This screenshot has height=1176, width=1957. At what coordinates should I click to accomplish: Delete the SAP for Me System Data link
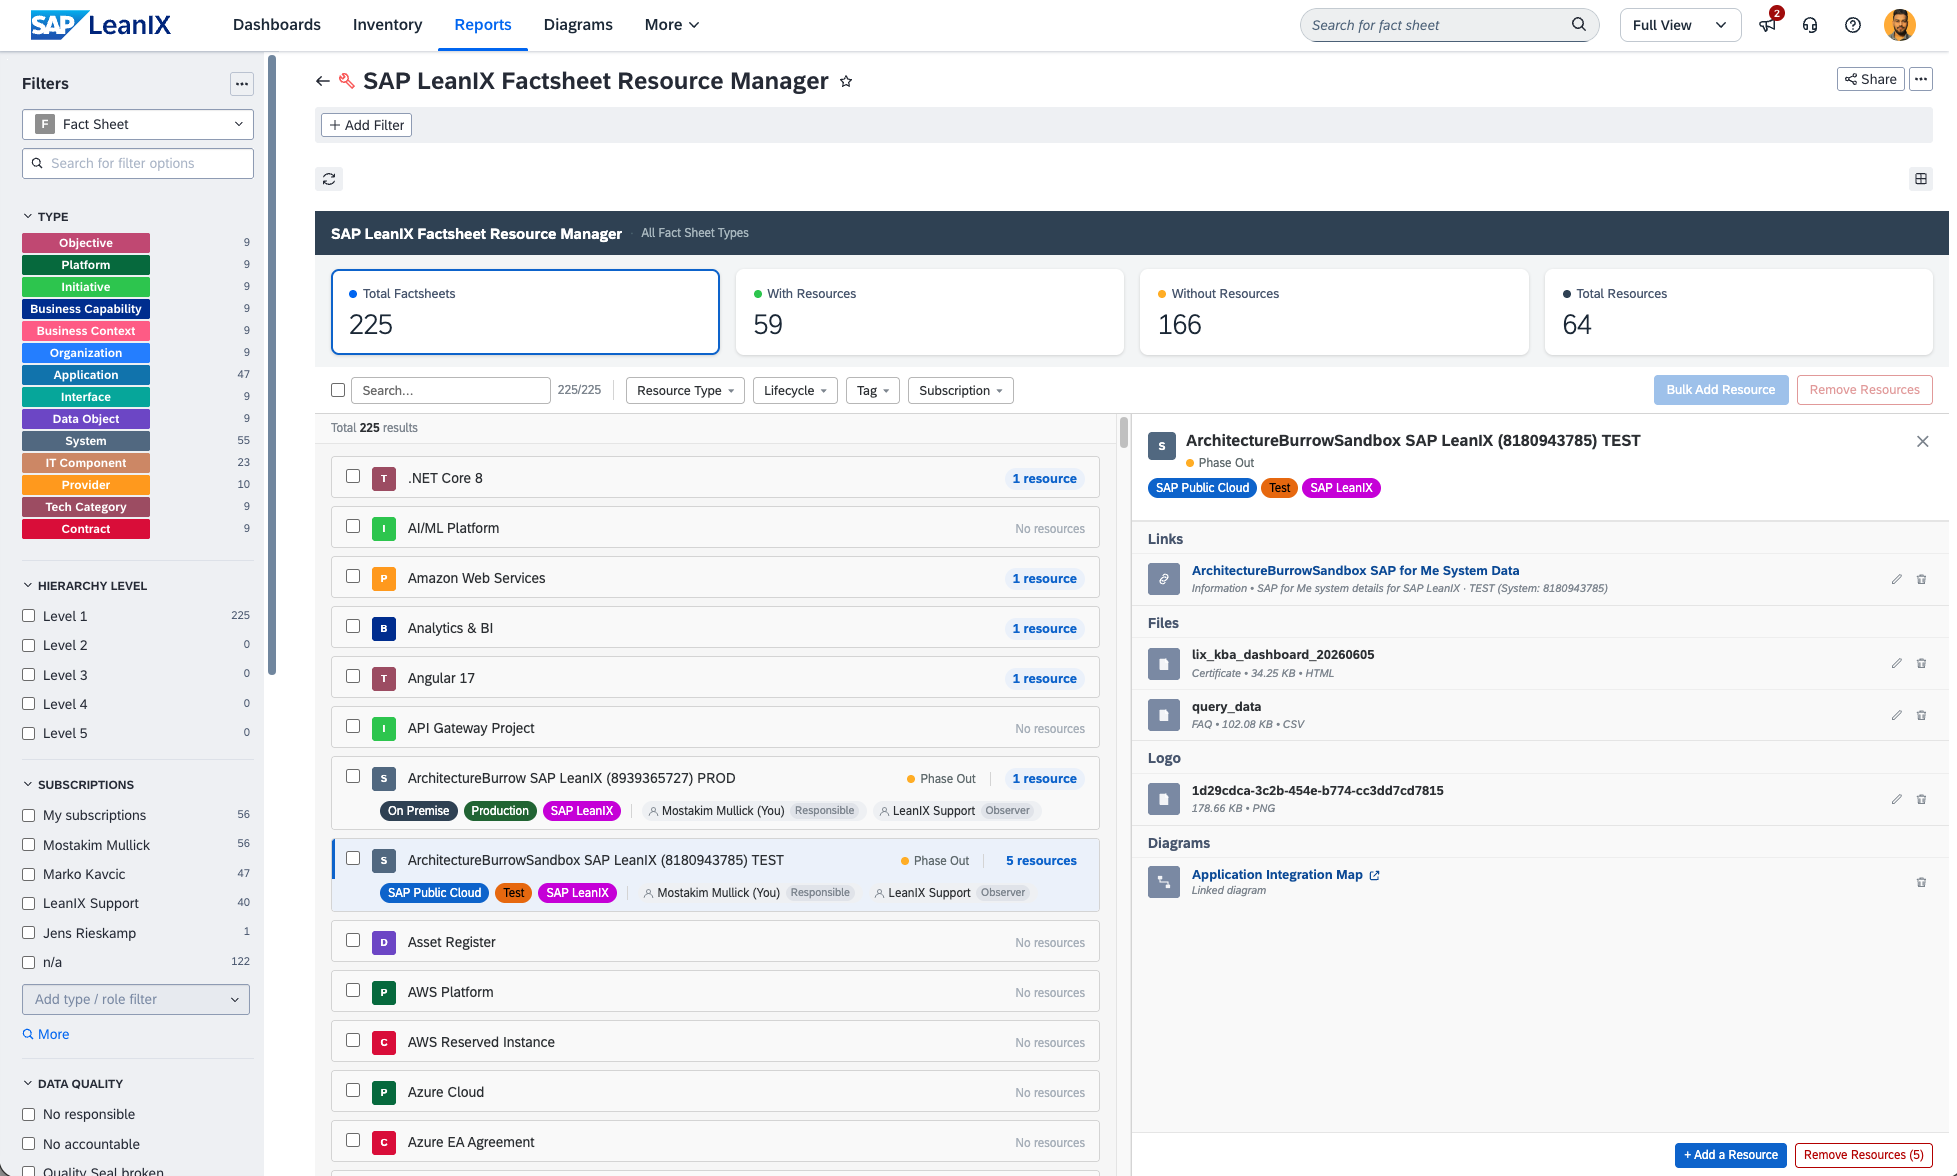click(x=1921, y=579)
